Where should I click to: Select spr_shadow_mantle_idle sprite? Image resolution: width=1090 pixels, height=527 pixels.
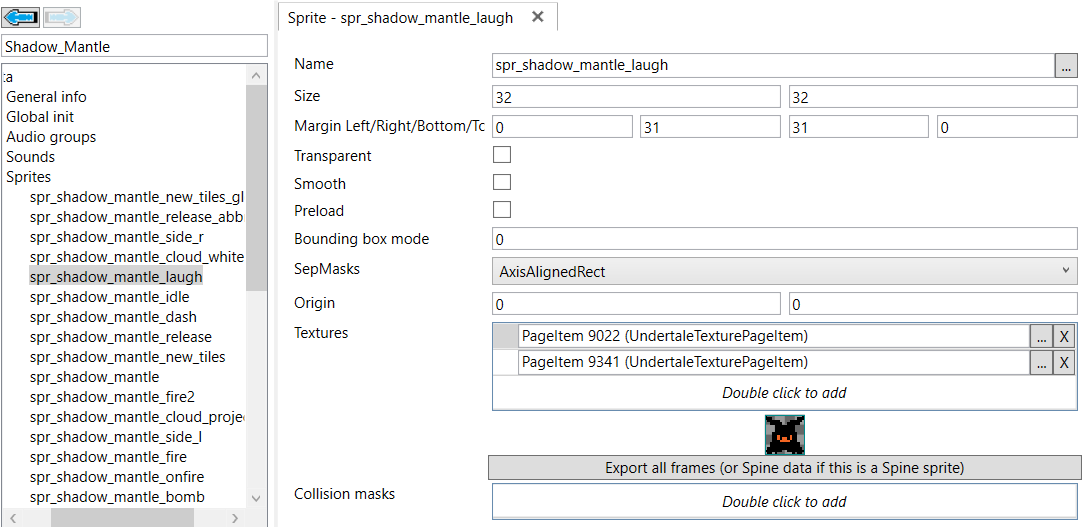(x=110, y=297)
